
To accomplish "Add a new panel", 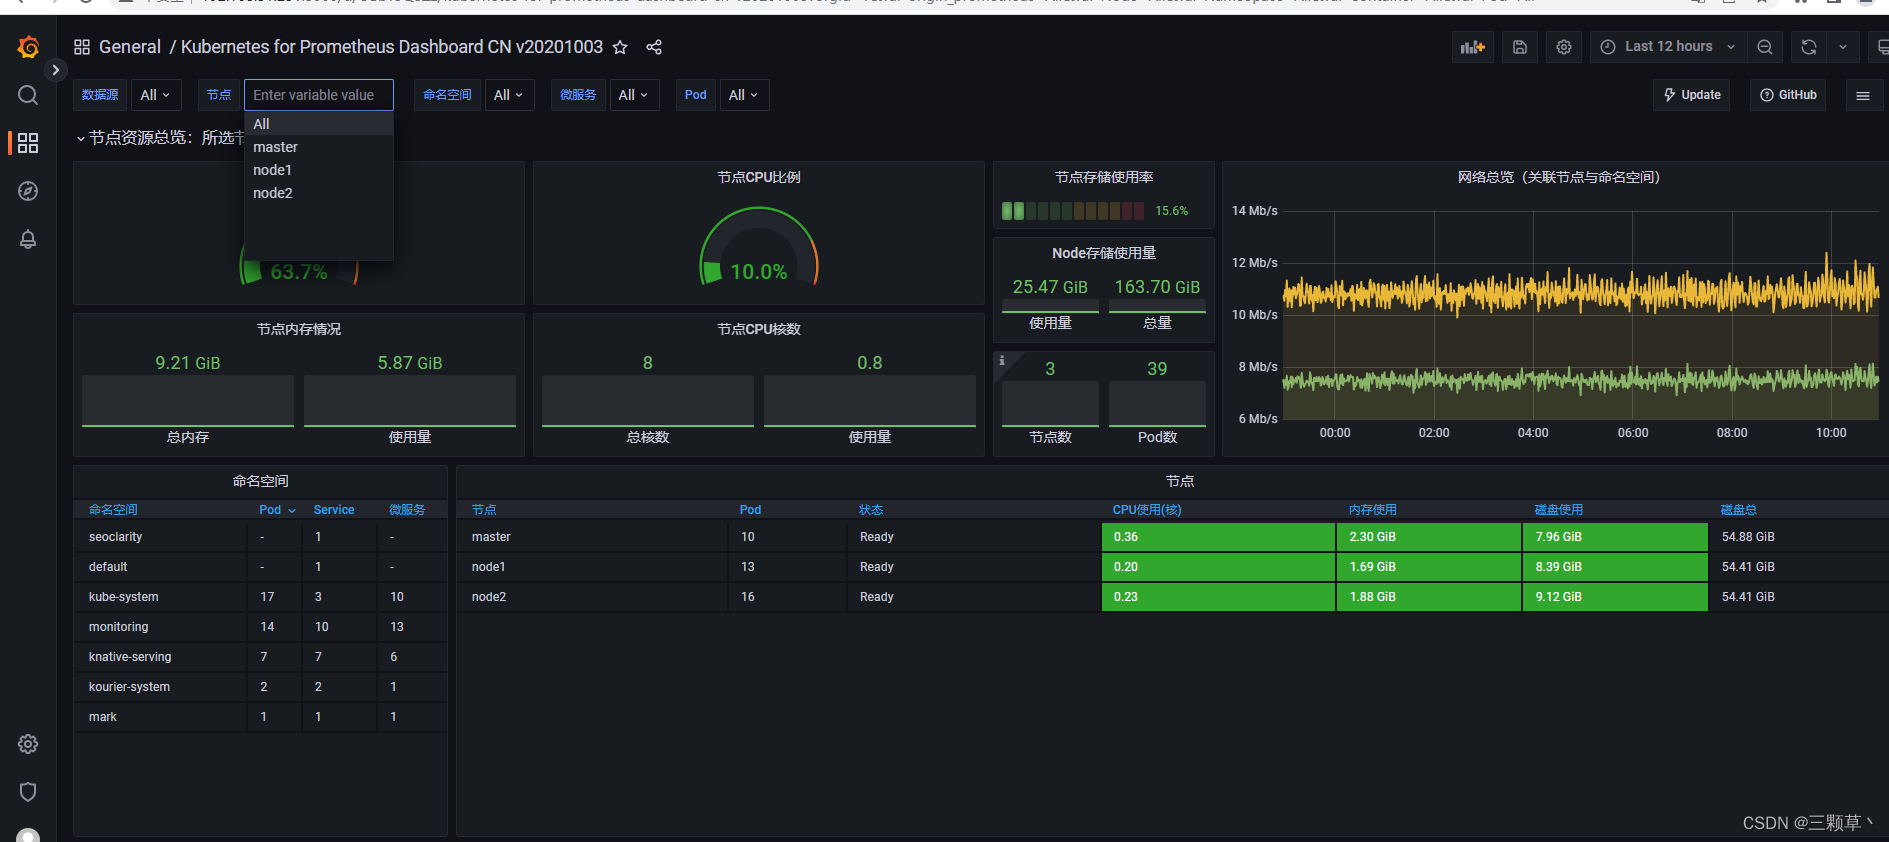I will point(1473,47).
